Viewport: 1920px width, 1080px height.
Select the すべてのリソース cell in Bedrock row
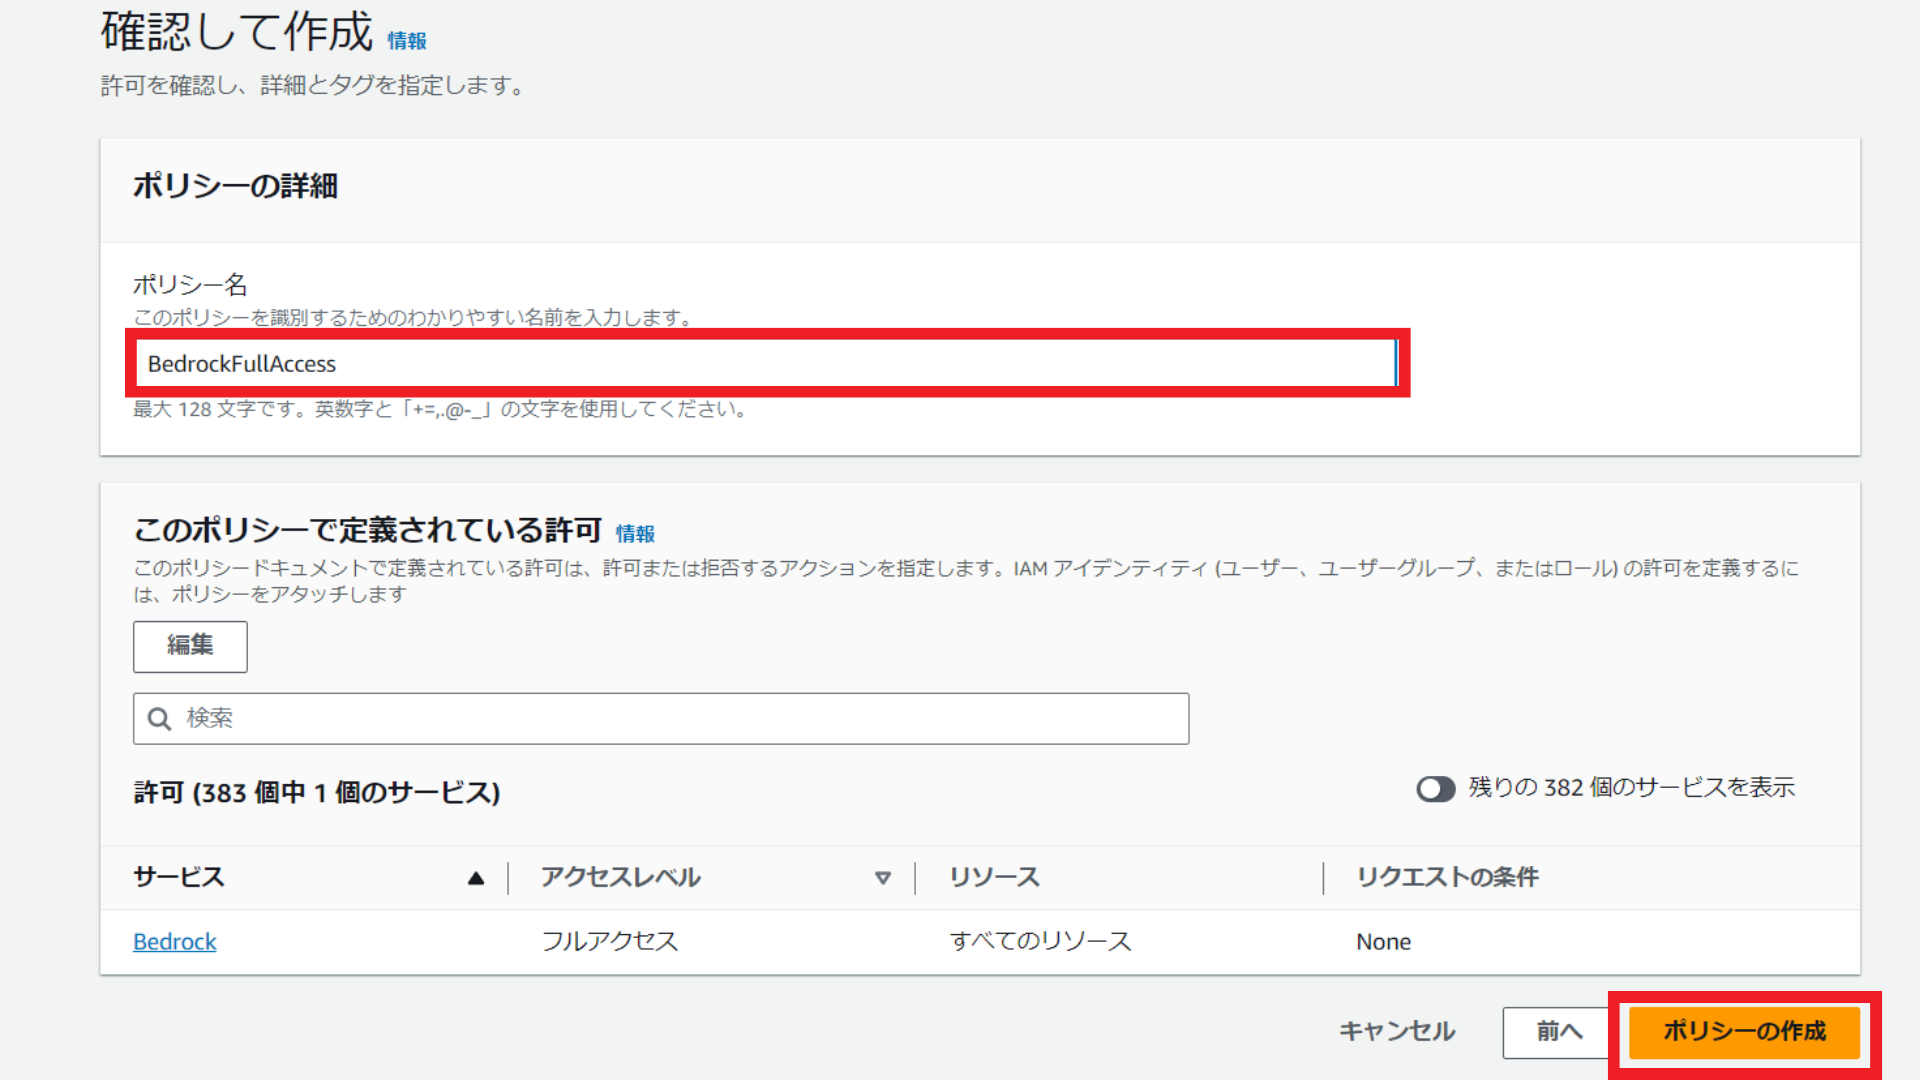pos(1041,941)
